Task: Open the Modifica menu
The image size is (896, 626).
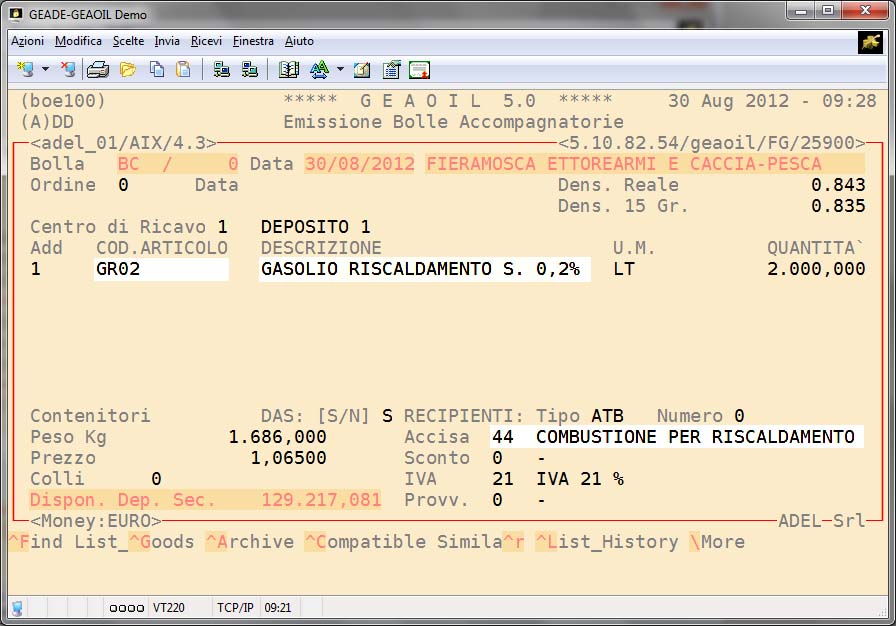Action: click(x=78, y=41)
